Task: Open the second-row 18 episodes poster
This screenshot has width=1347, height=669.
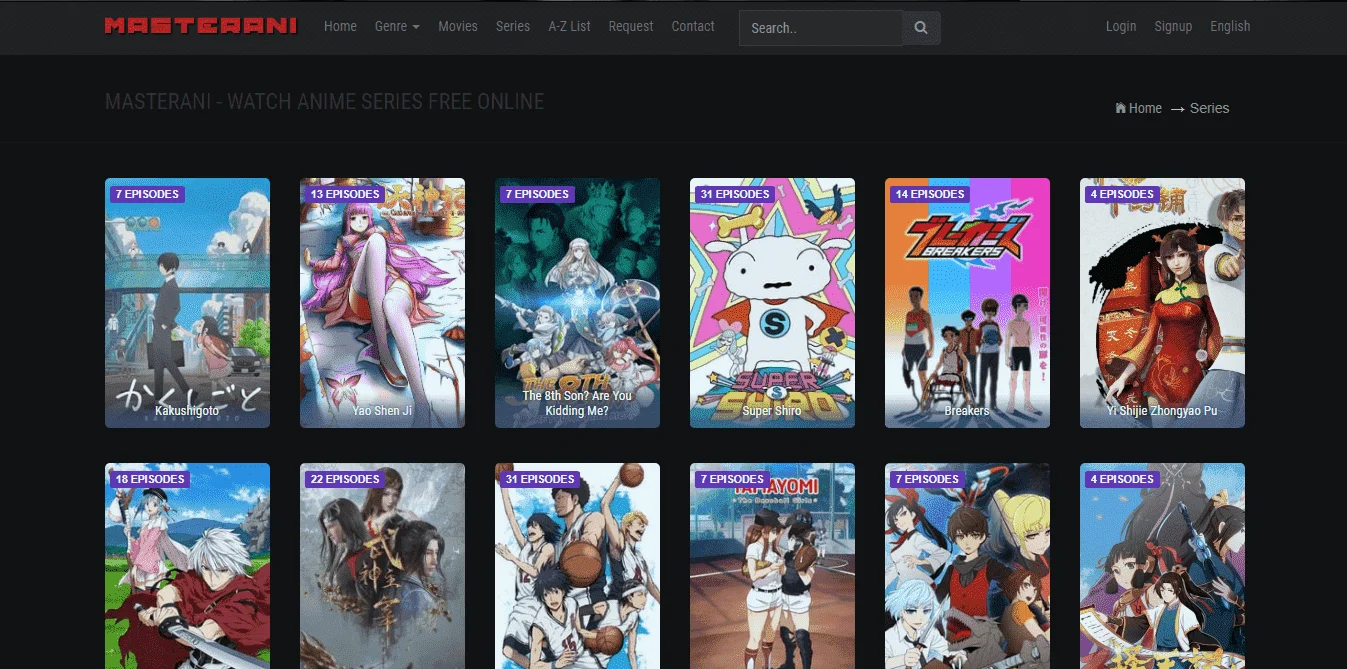Action: pos(187,566)
